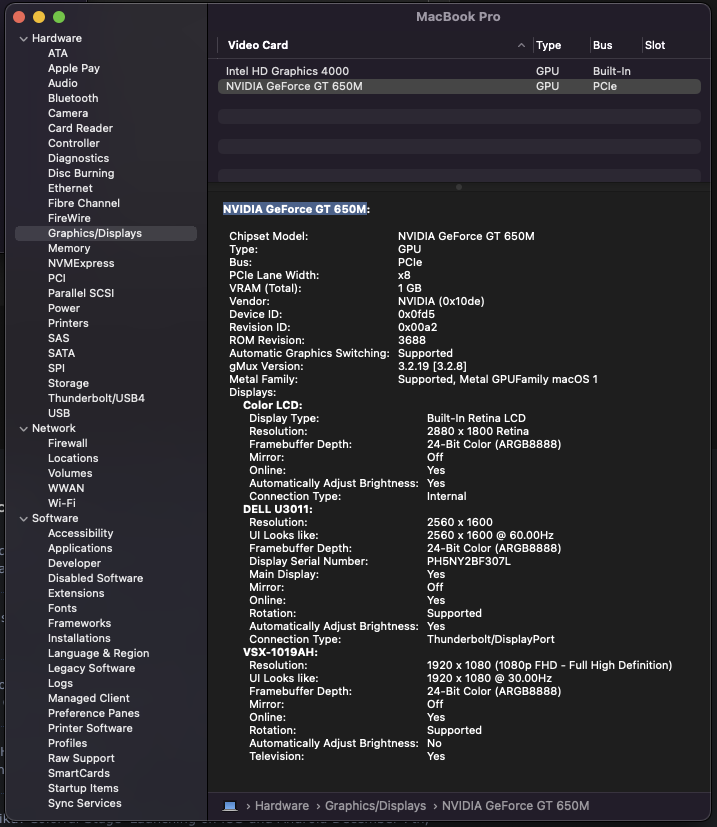Open Memory information
Image resolution: width=717 pixels, height=827 pixels.
(x=69, y=248)
